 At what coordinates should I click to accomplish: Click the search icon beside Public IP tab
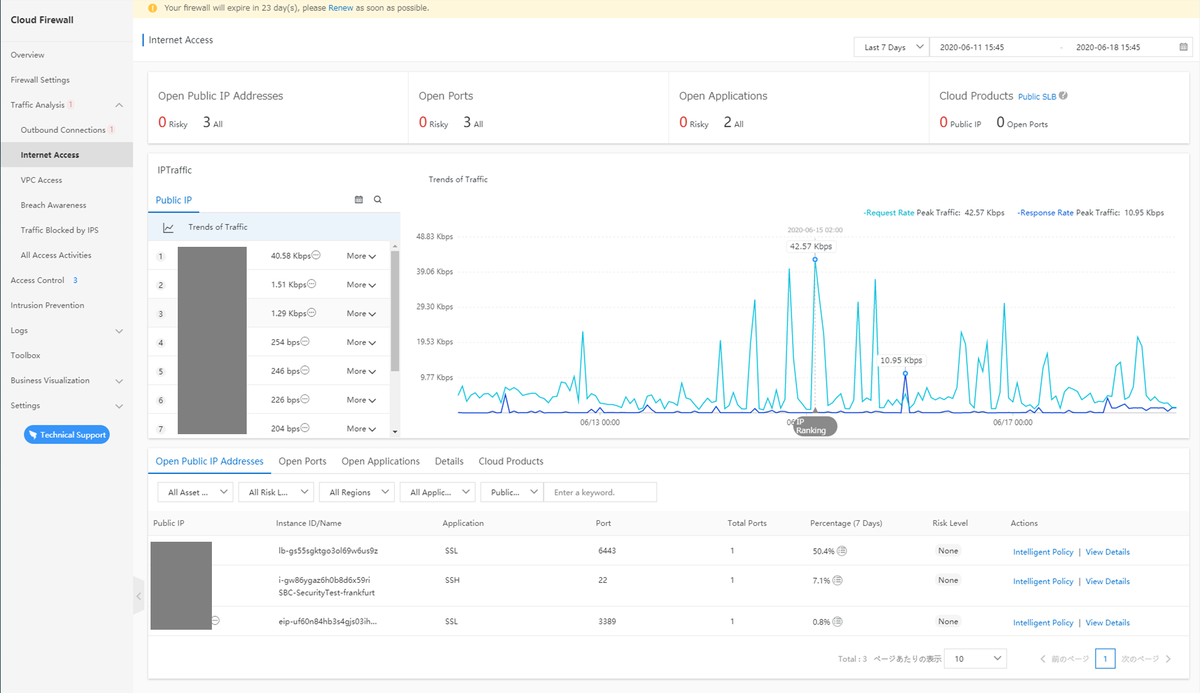(x=378, y=200)
